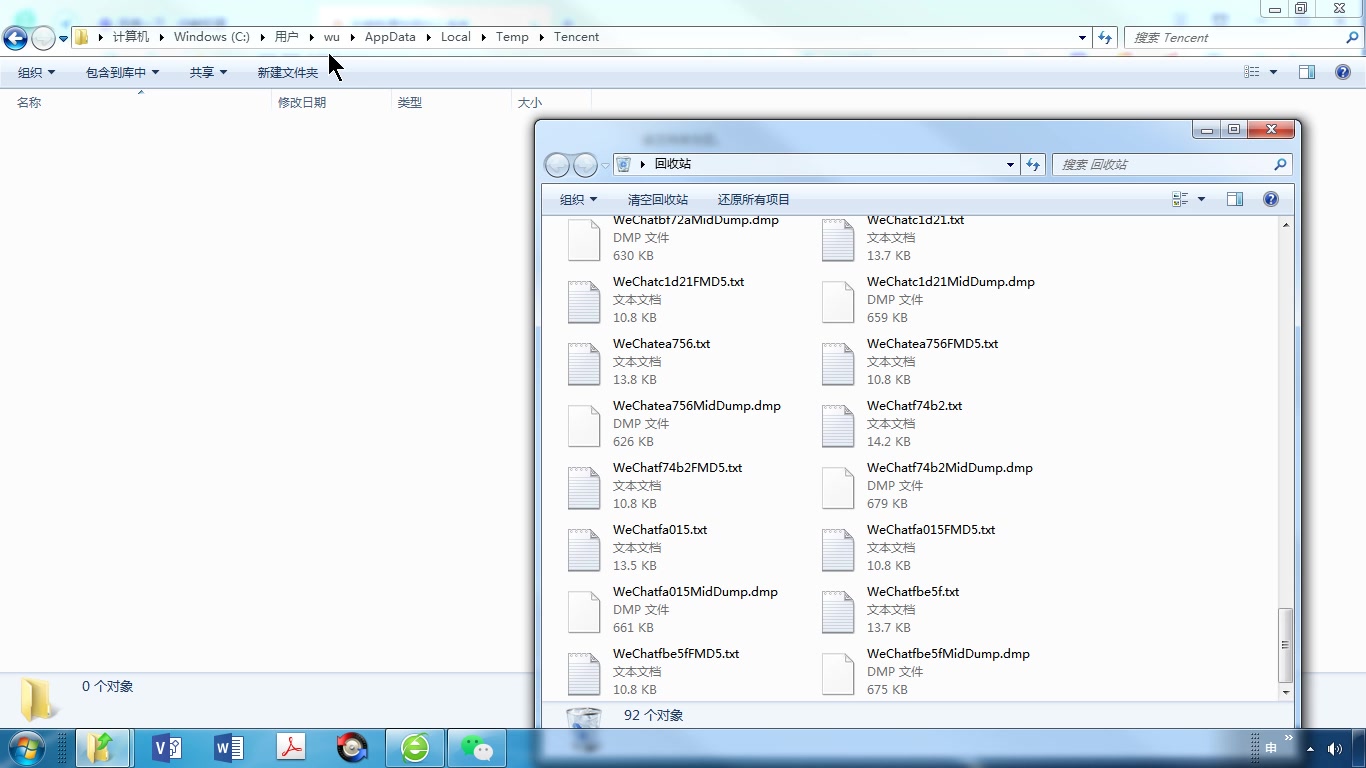Open Adobe Acrobat from the taskbar
The width and height of the screenshot is (1366, 768).
(x=291, y=747)
